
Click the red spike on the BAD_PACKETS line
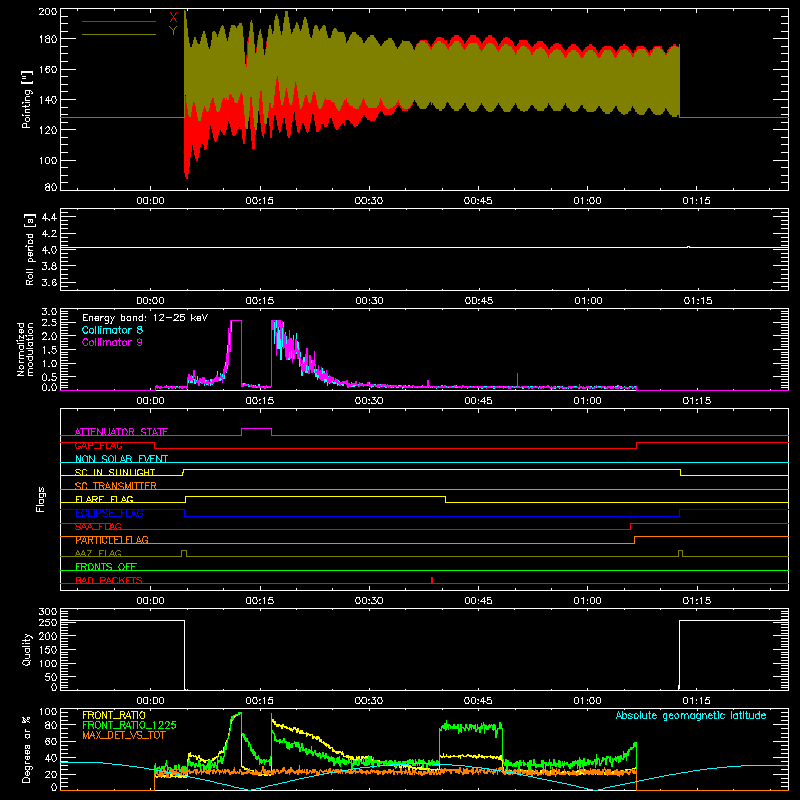(x=432, y=580)
